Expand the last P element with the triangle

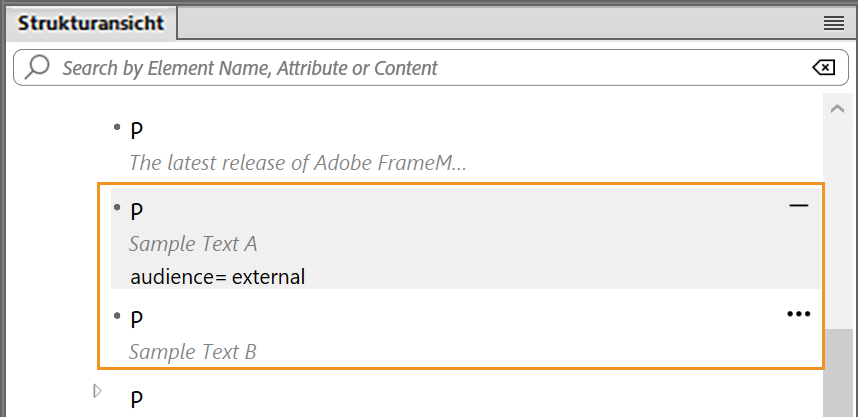pyautogui.click(x=98, y=391)
